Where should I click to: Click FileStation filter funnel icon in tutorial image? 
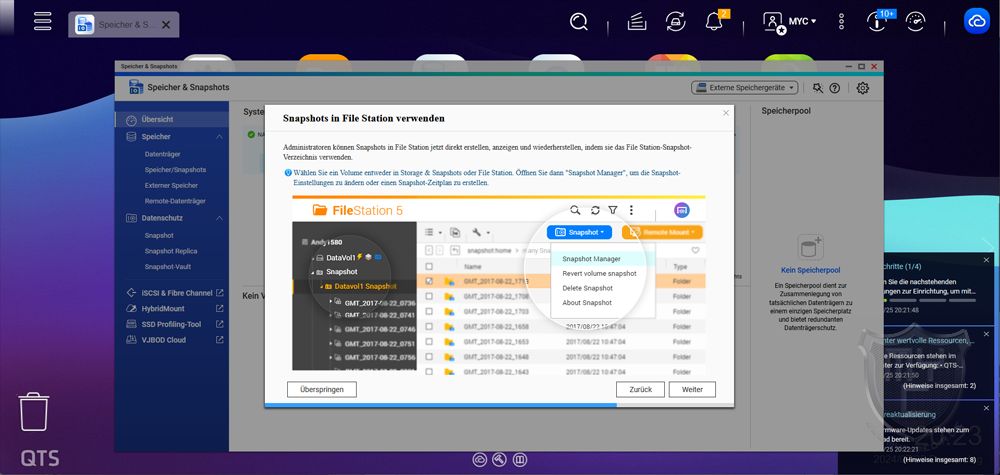coord(613,210)
